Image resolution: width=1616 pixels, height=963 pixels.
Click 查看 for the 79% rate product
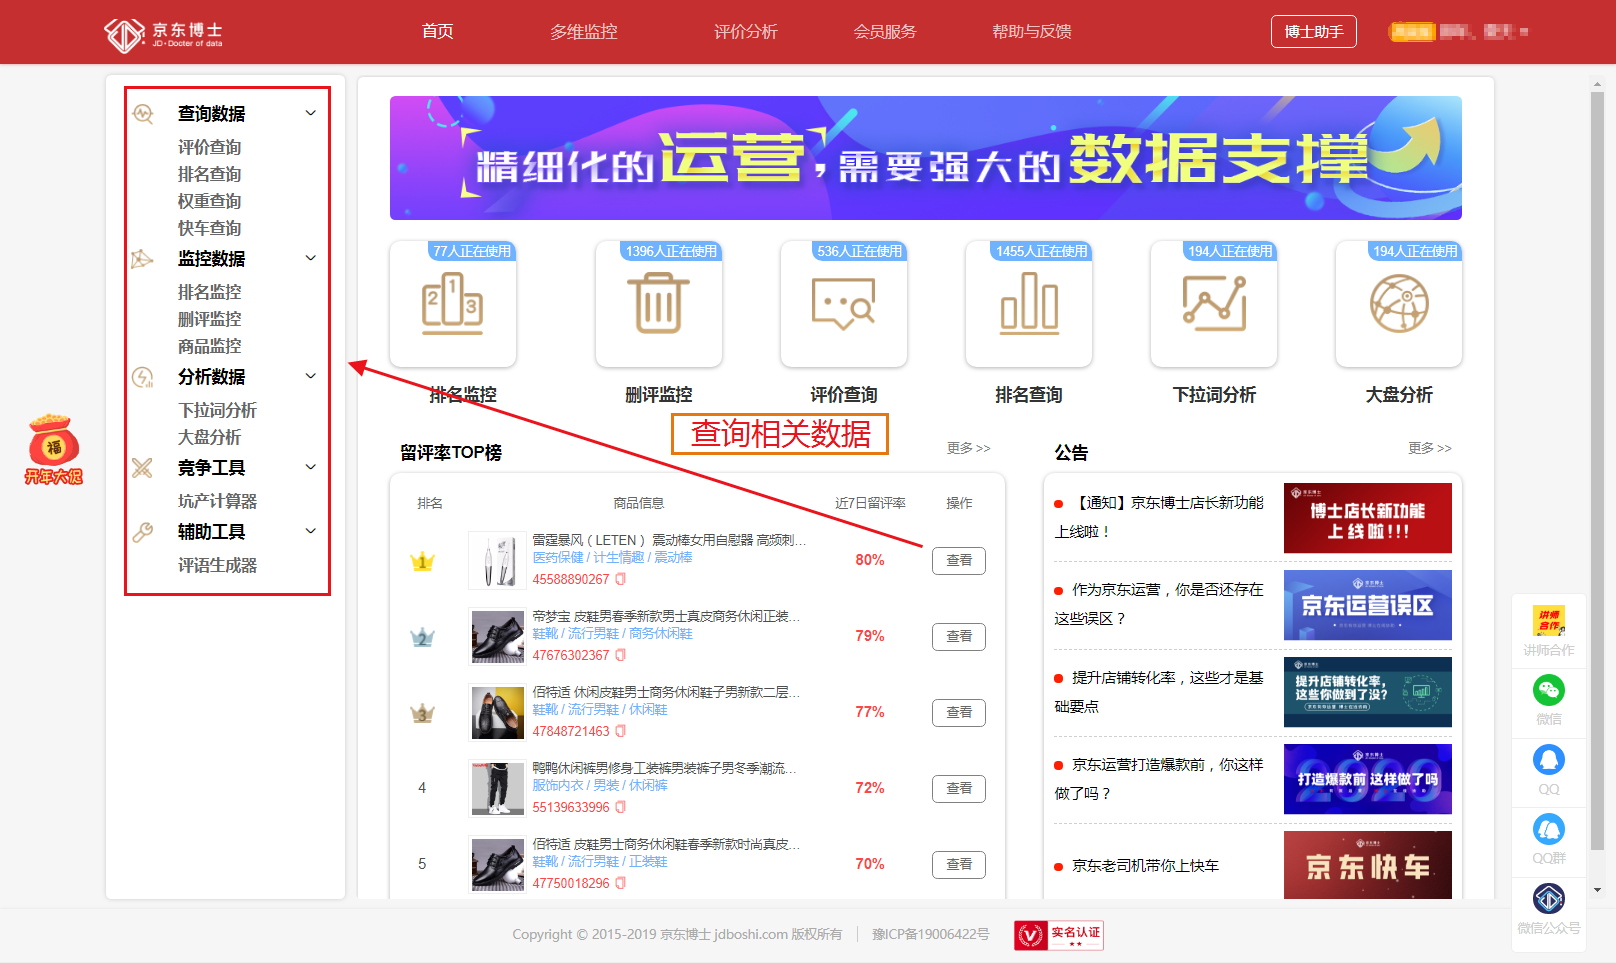pos(959,637)
